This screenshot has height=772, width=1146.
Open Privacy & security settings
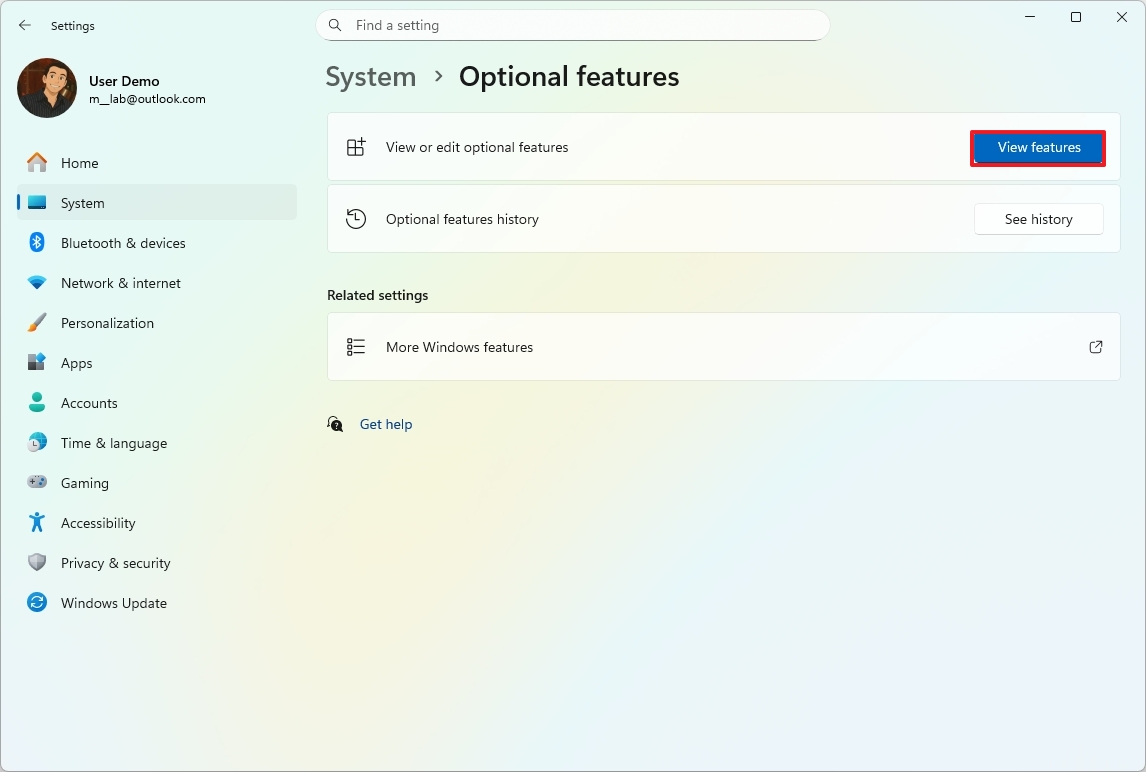115,563
